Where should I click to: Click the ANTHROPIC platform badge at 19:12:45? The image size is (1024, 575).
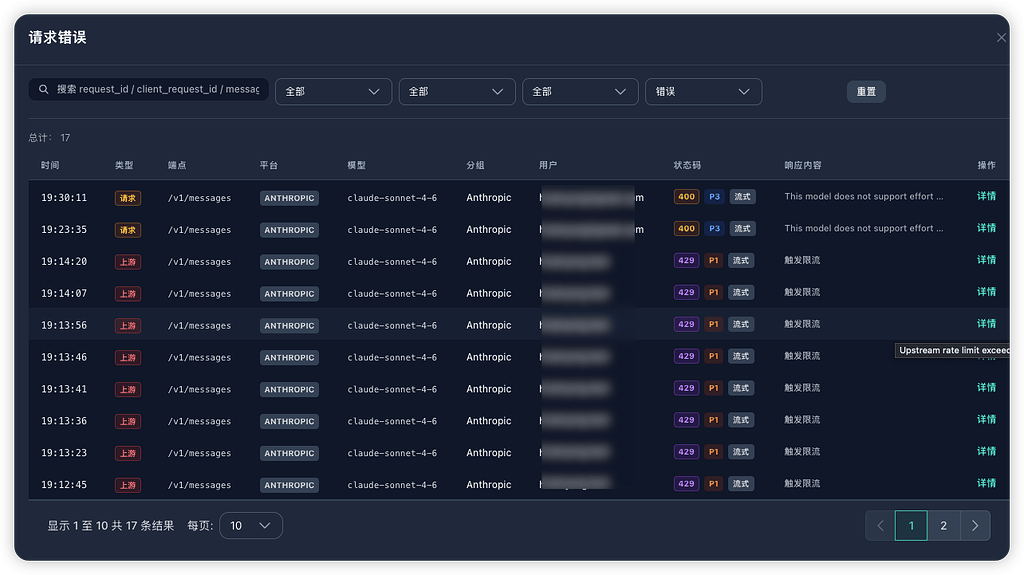coord(289,485)
